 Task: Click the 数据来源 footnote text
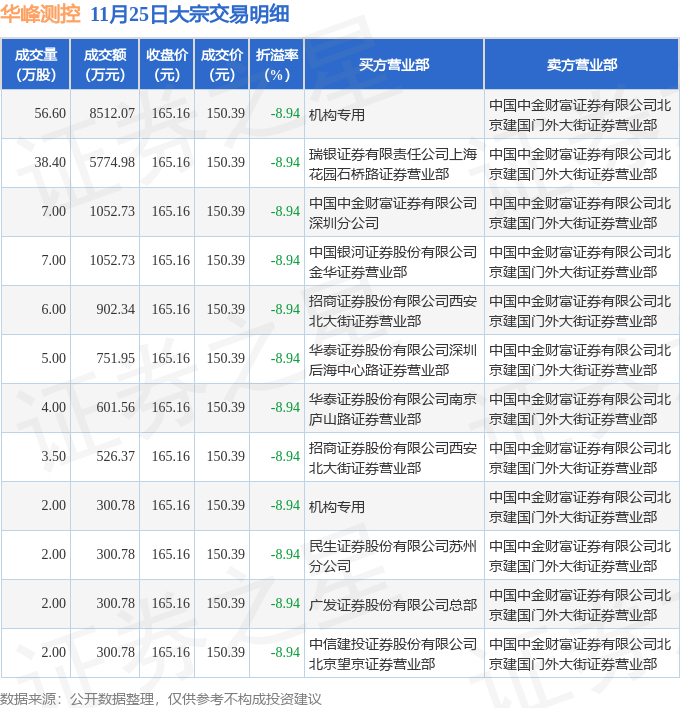pos(161,699)
